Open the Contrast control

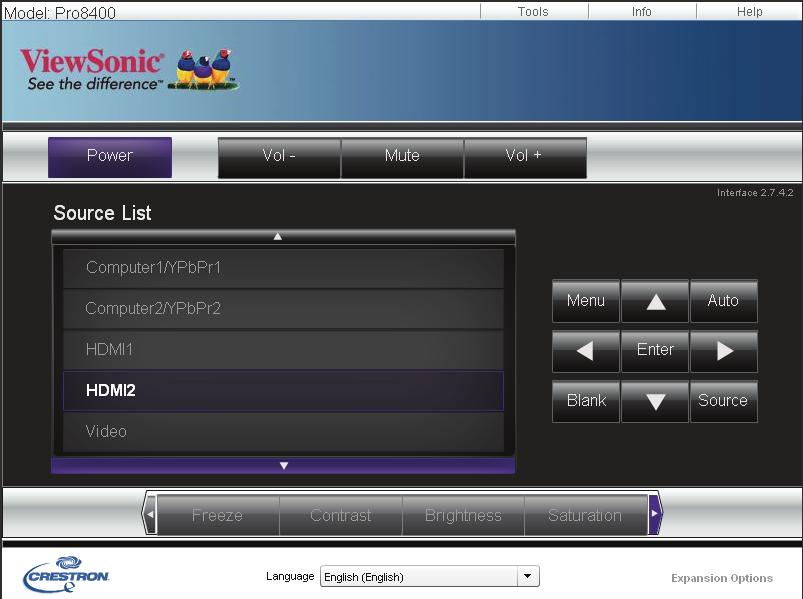point(341,515)
